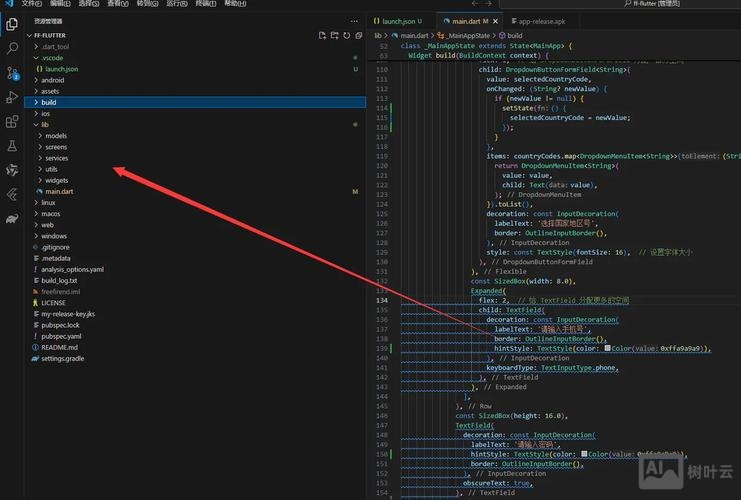The width and height of the screenshot is (741, 500).
Task: Open the Testing flask icon view
Action: (x=12, y=146)
